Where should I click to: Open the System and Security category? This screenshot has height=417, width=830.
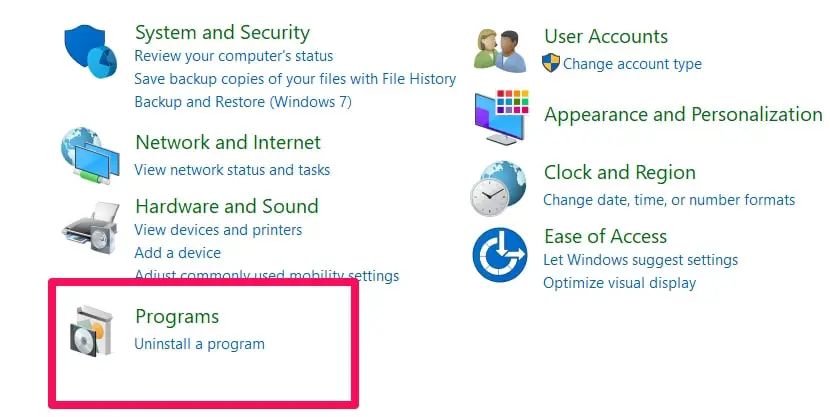coord(222,33)
